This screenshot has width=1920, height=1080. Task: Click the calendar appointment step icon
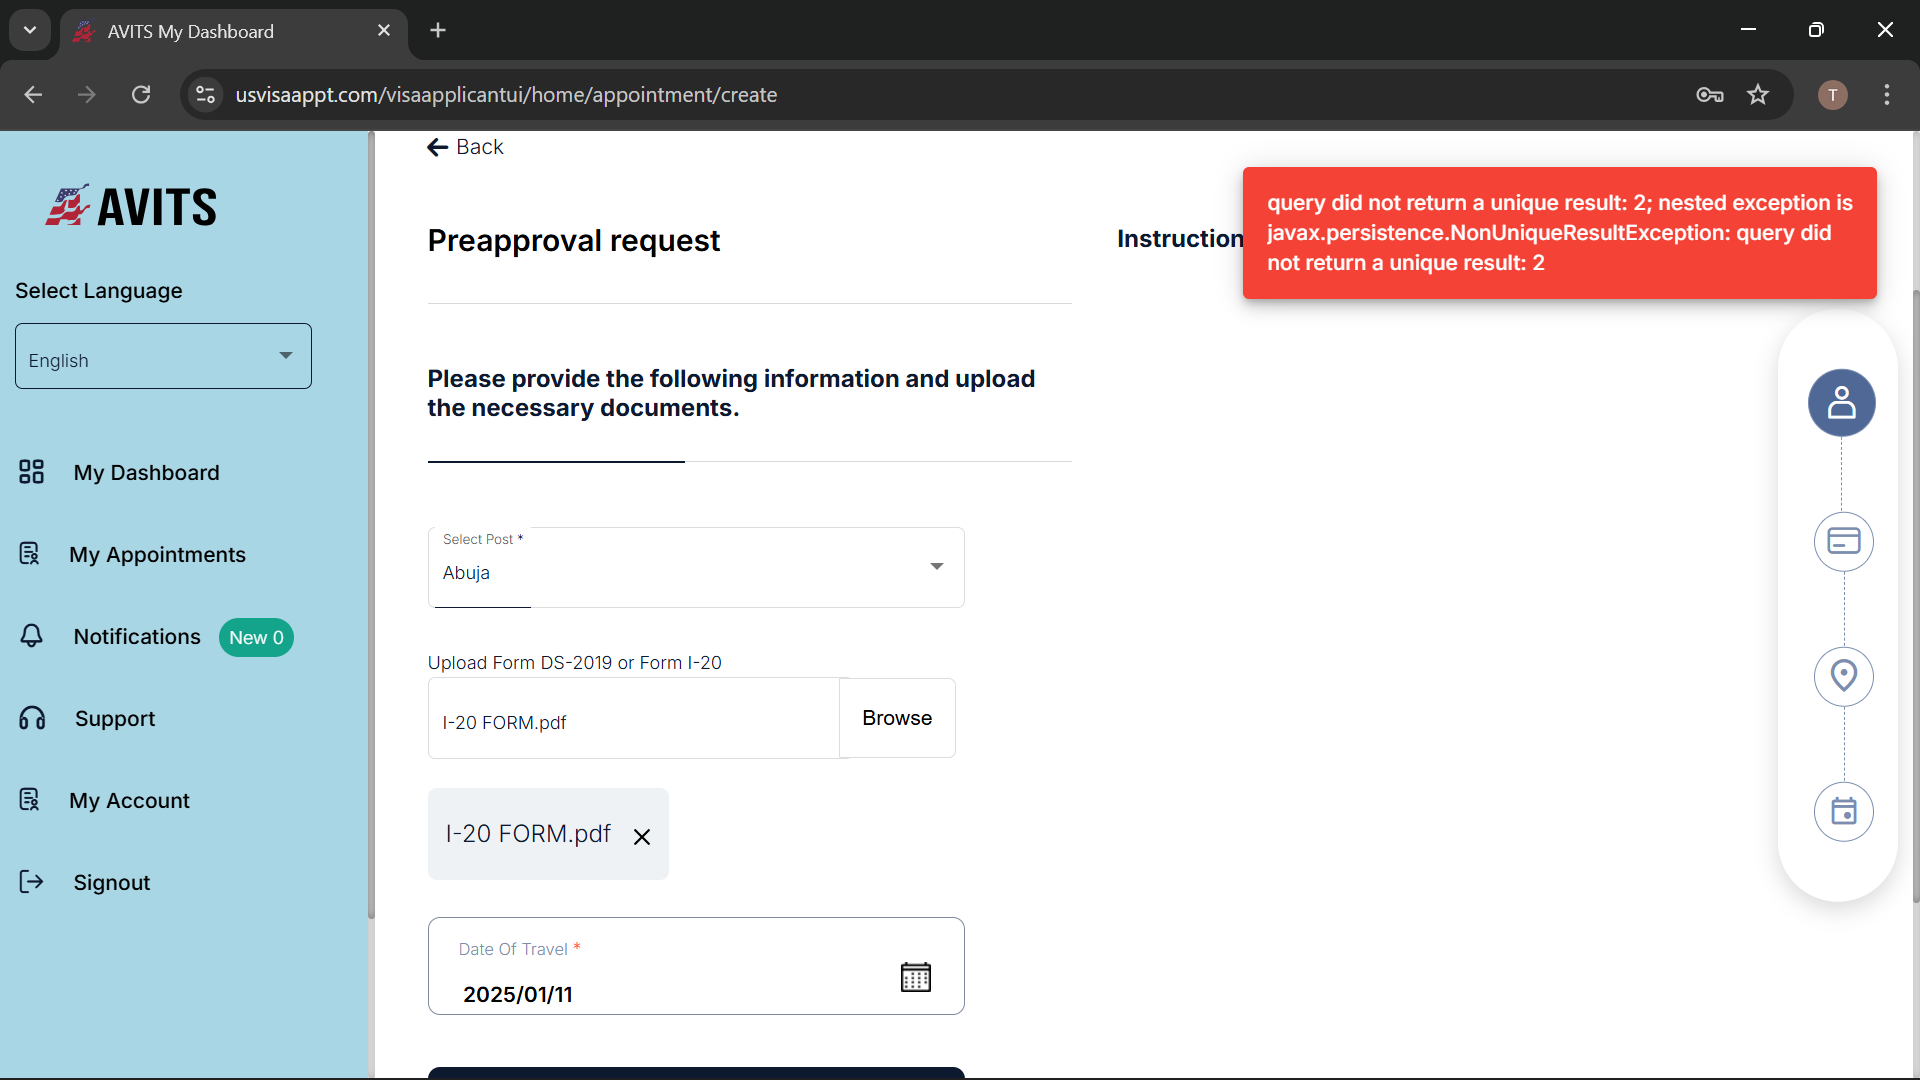click(1843, 811)
